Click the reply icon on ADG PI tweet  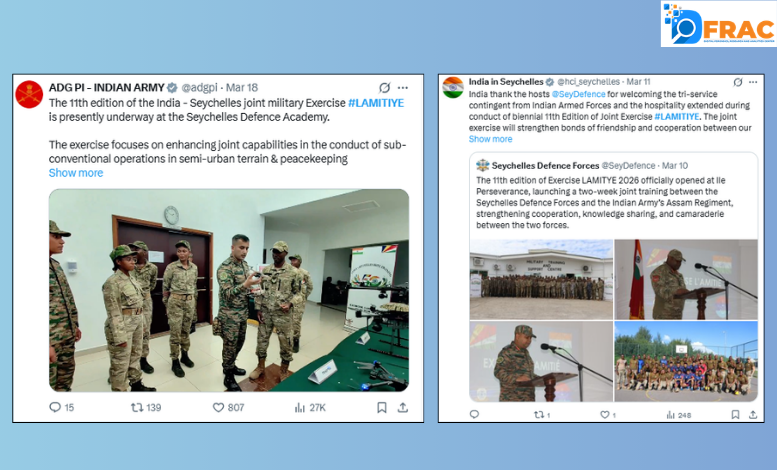(55, 408)
